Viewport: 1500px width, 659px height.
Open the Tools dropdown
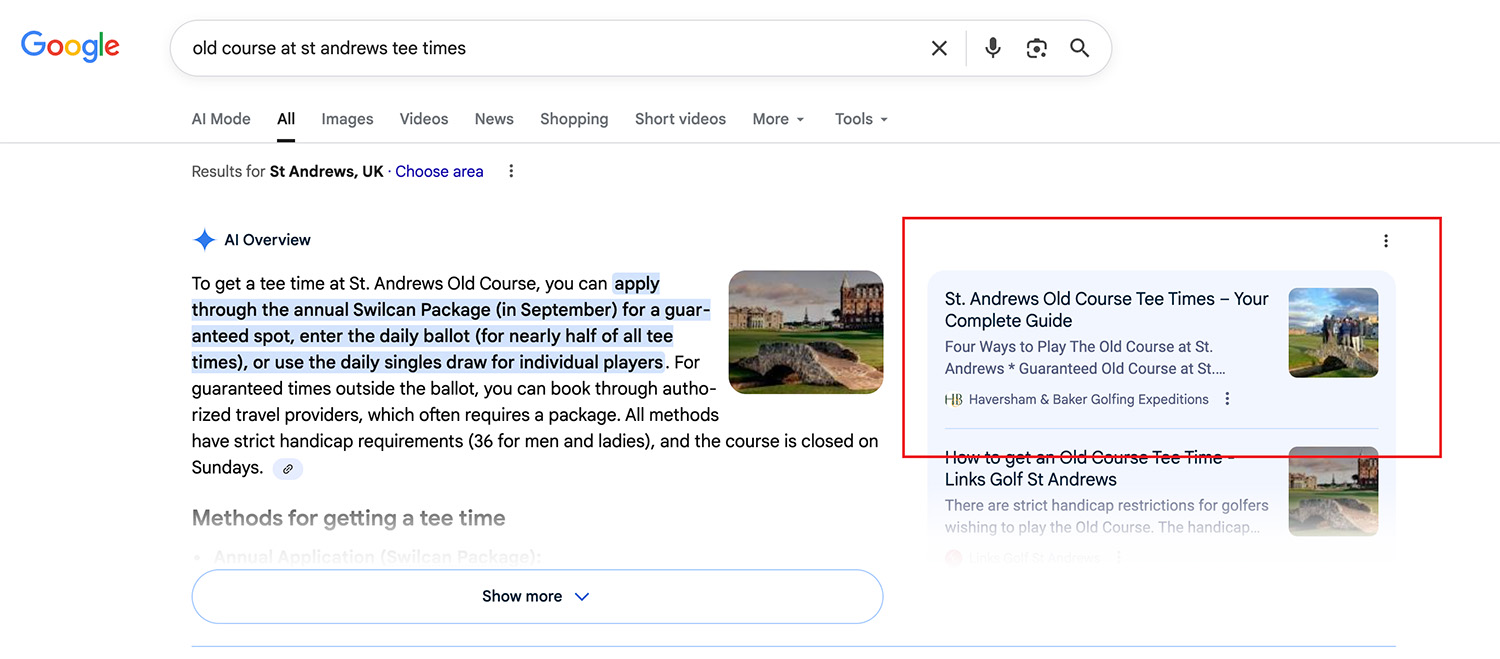pyautogui.click(x=860, y=119)
